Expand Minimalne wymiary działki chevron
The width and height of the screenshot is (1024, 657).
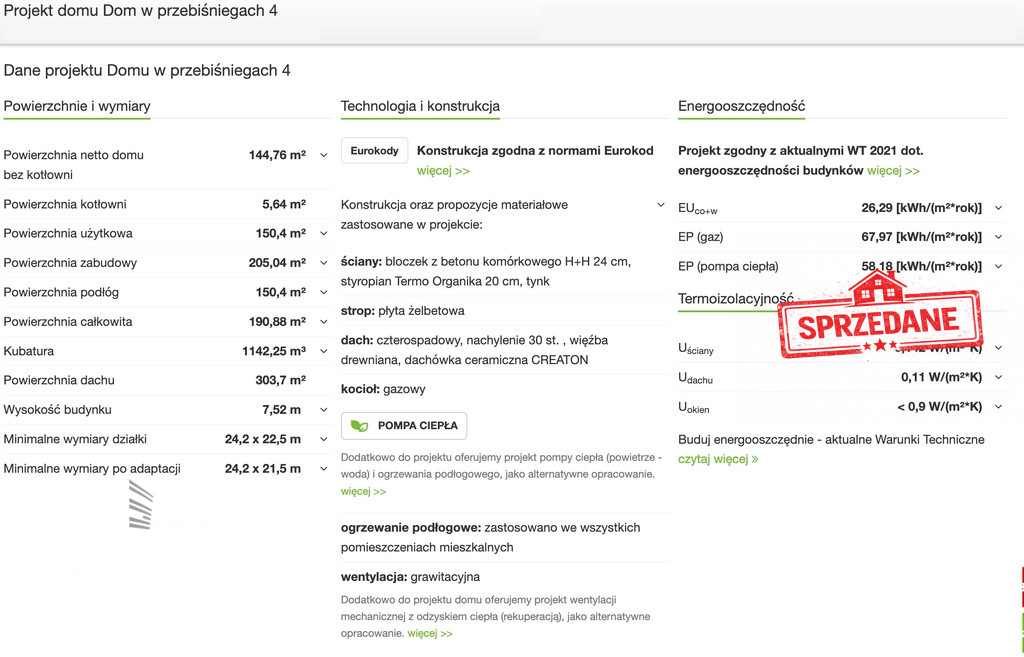click(x=323, y=440)
